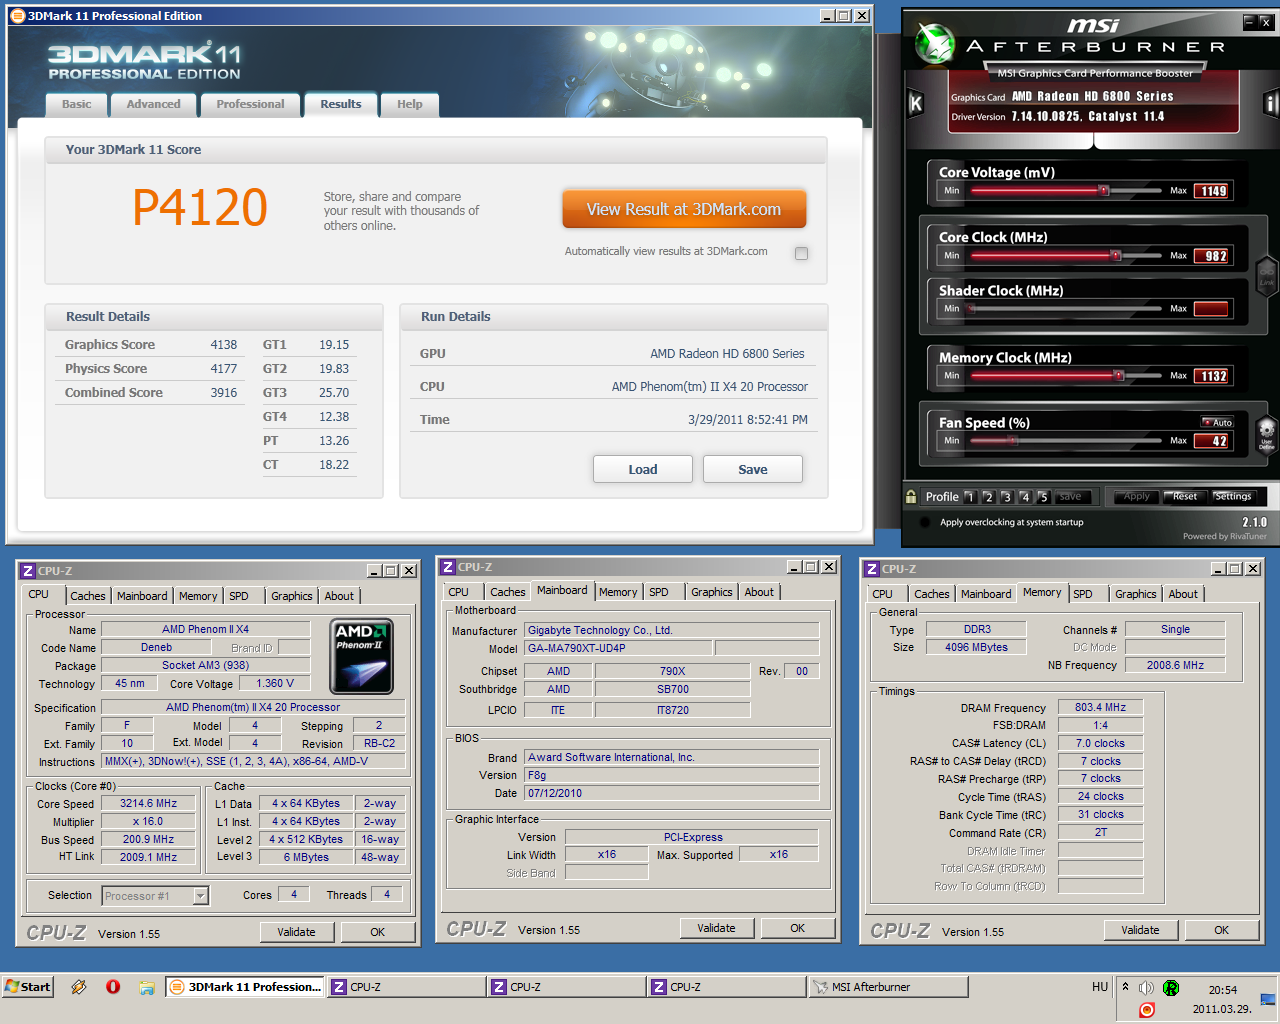Click the Fan Speed slider handle
The width and height of the screenshot is (1280, 1024).
click(1011, 440)
